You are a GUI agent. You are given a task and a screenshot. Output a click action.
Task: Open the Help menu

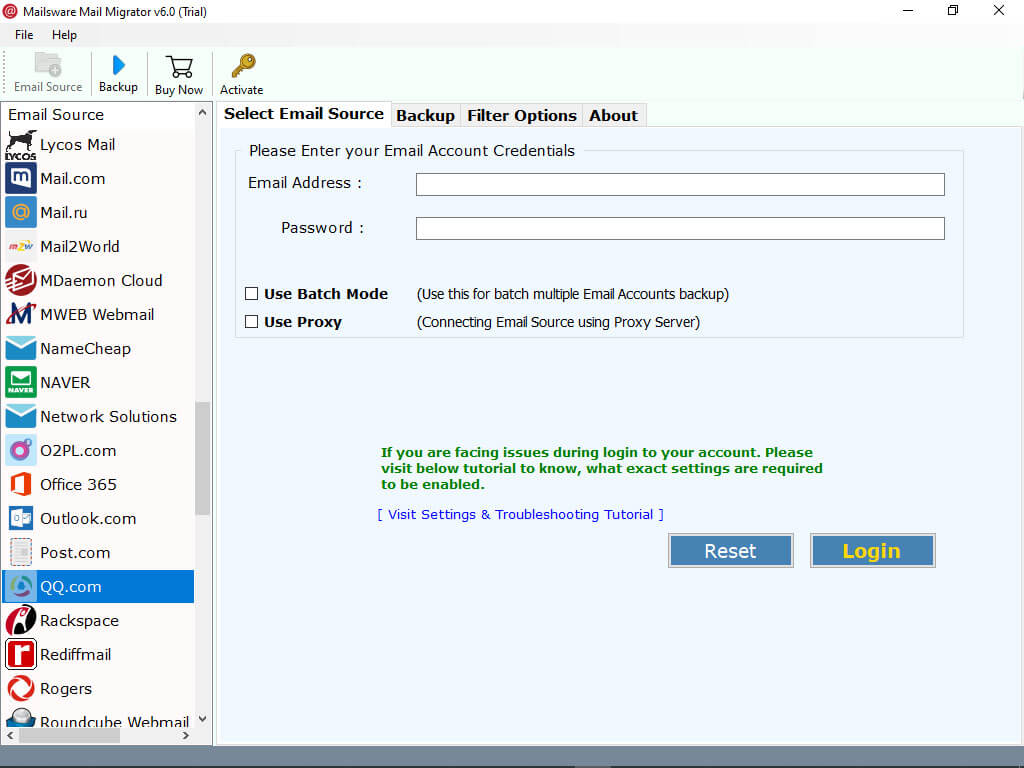pos(64,34)
